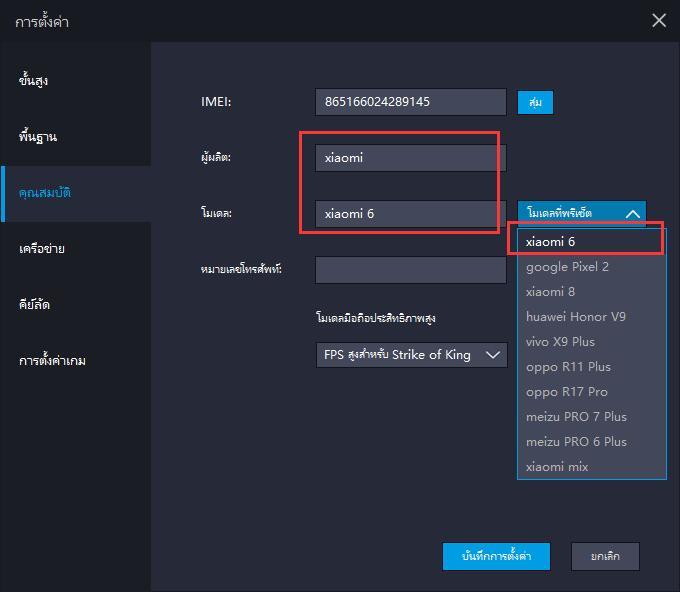
Task: Choose meizu PRO 7 Plus preset
Action: pos(592,417)
